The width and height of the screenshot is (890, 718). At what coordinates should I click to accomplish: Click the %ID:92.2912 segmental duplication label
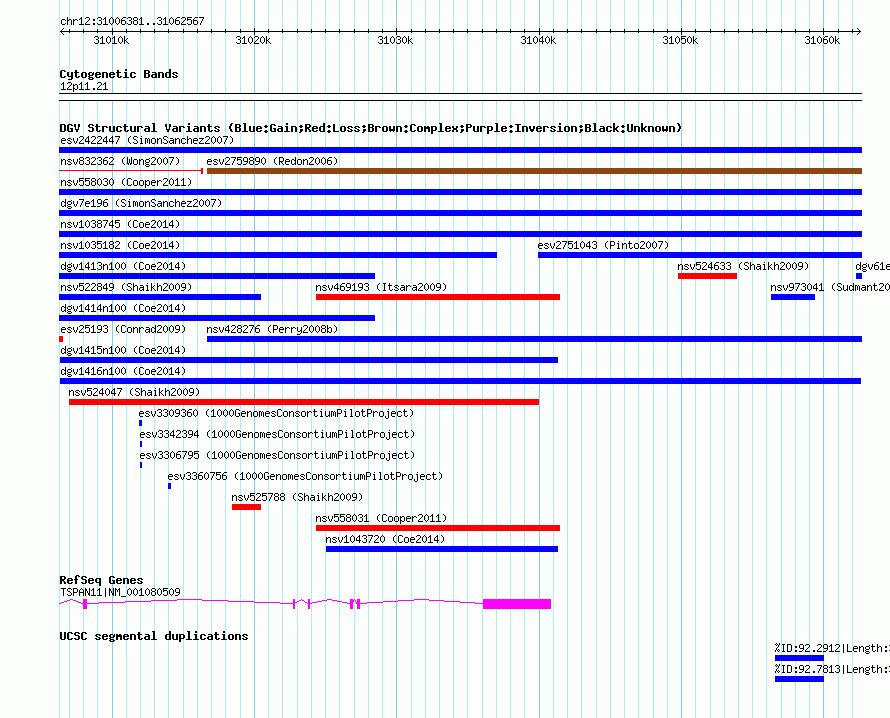[832, 648]
